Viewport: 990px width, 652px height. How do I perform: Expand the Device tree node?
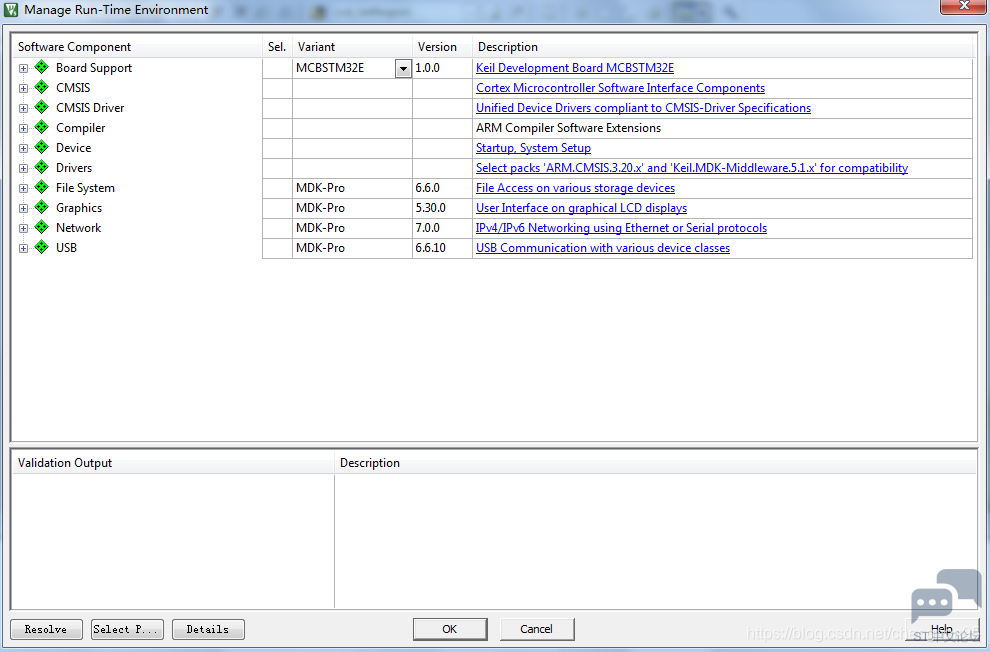coord(23,148)
